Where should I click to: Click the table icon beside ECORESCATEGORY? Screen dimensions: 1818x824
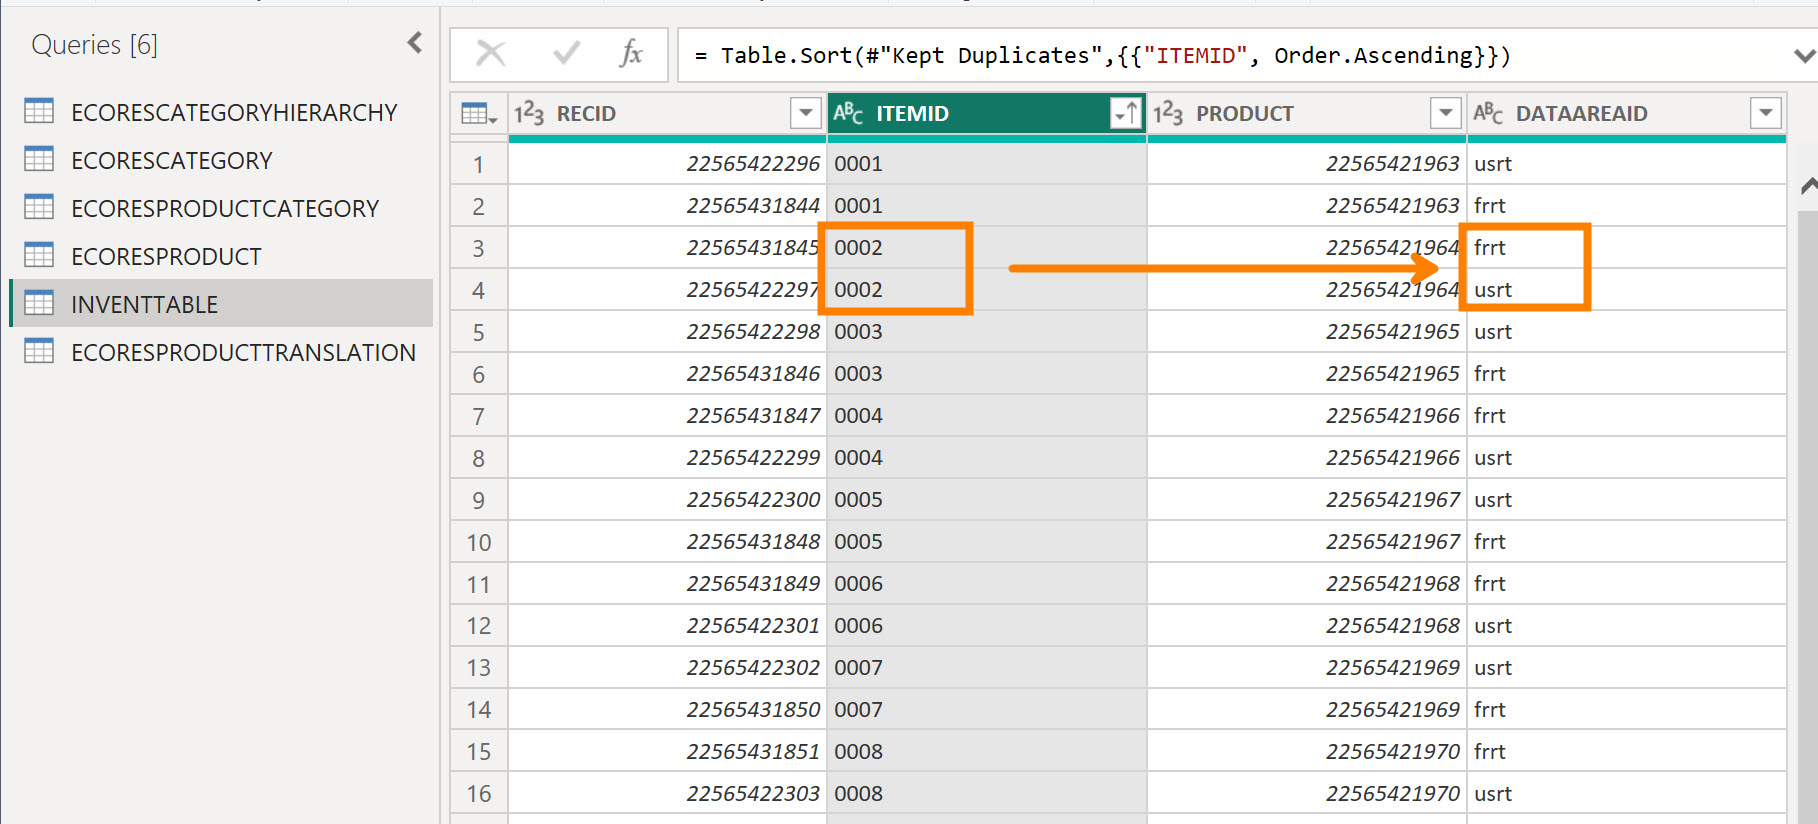39,159
